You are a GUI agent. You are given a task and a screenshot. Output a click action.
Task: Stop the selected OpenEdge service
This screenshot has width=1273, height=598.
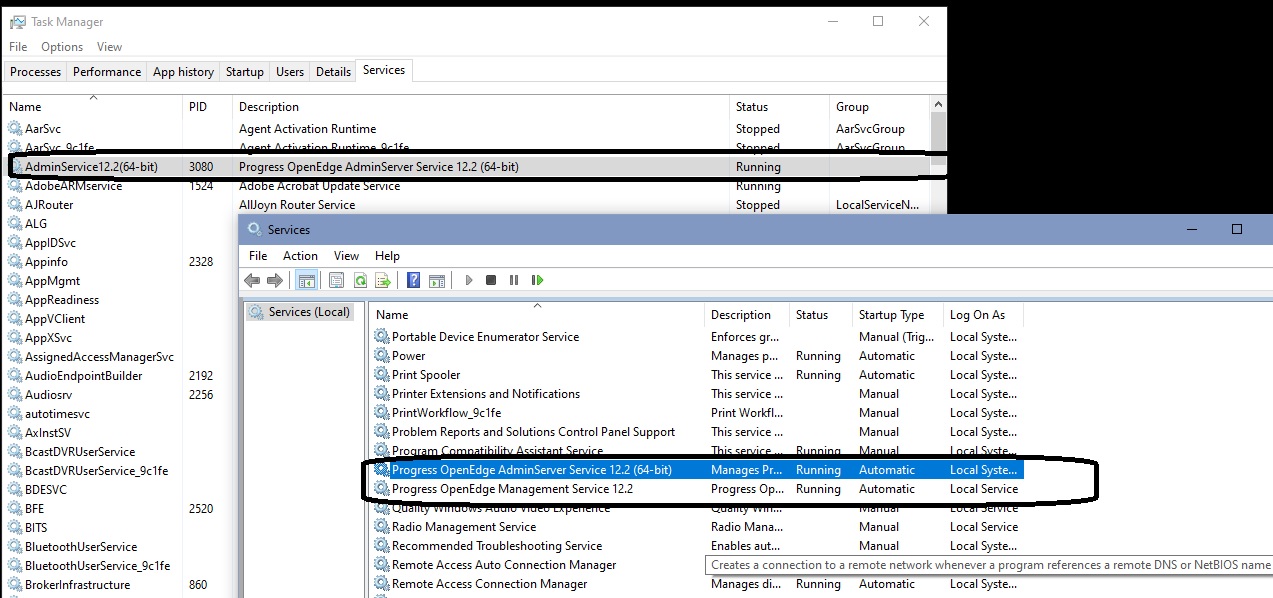[492, 280]
